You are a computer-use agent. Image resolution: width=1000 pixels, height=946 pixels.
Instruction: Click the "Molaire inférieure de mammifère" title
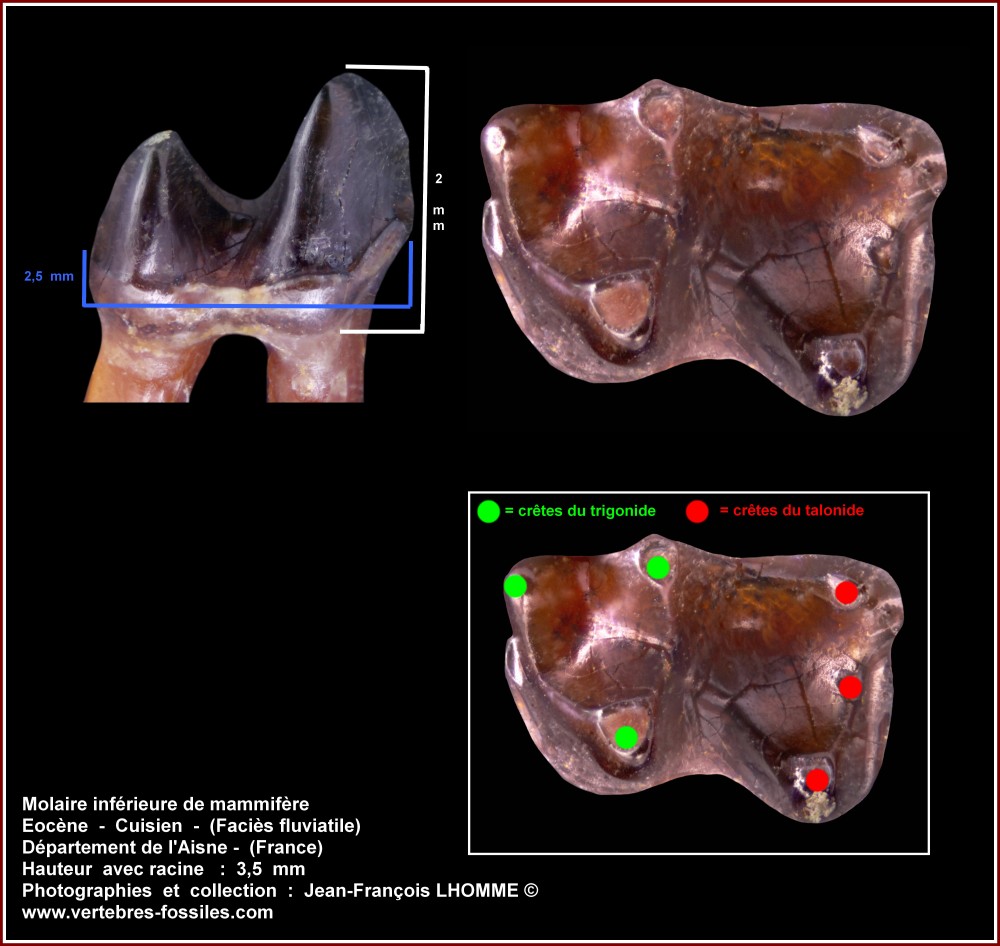click(165, 803)
